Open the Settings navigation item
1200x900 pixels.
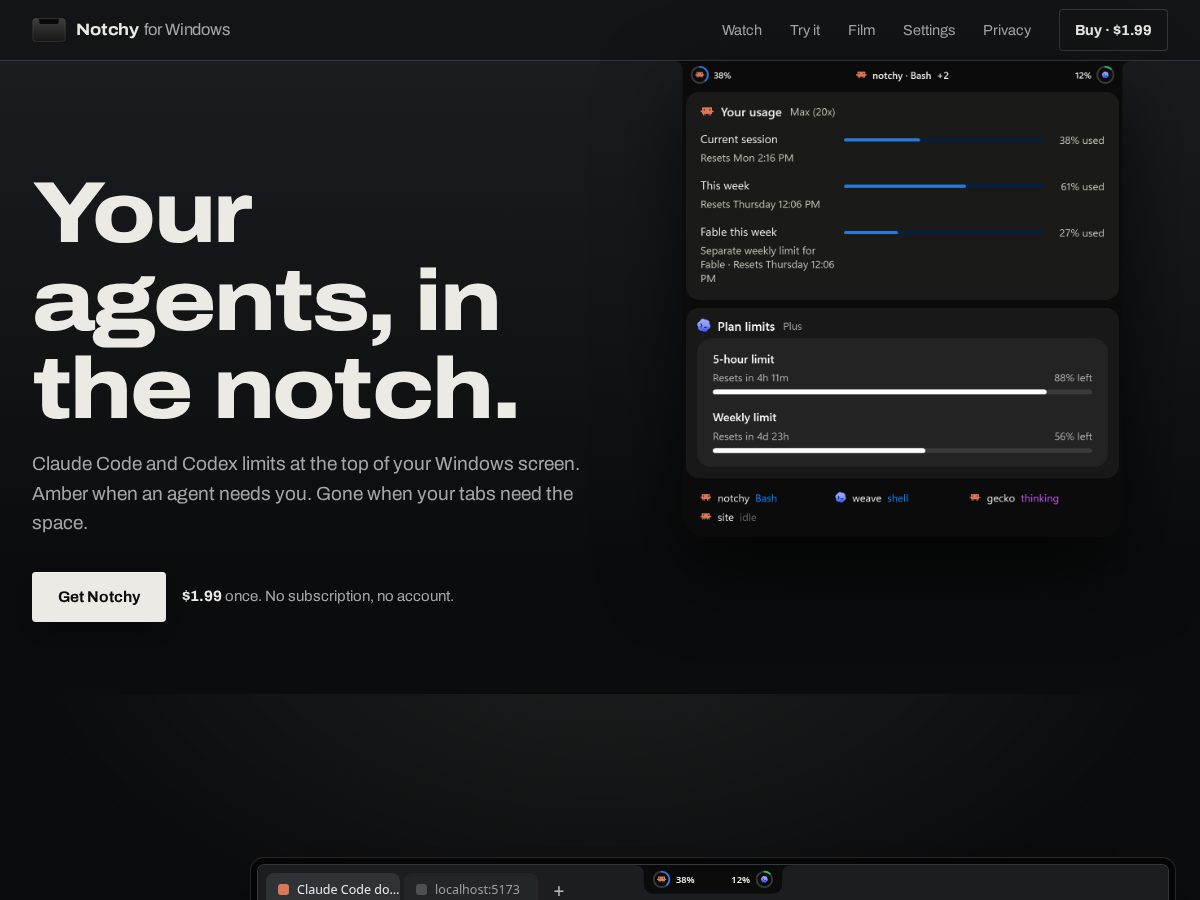pos(929,30)
